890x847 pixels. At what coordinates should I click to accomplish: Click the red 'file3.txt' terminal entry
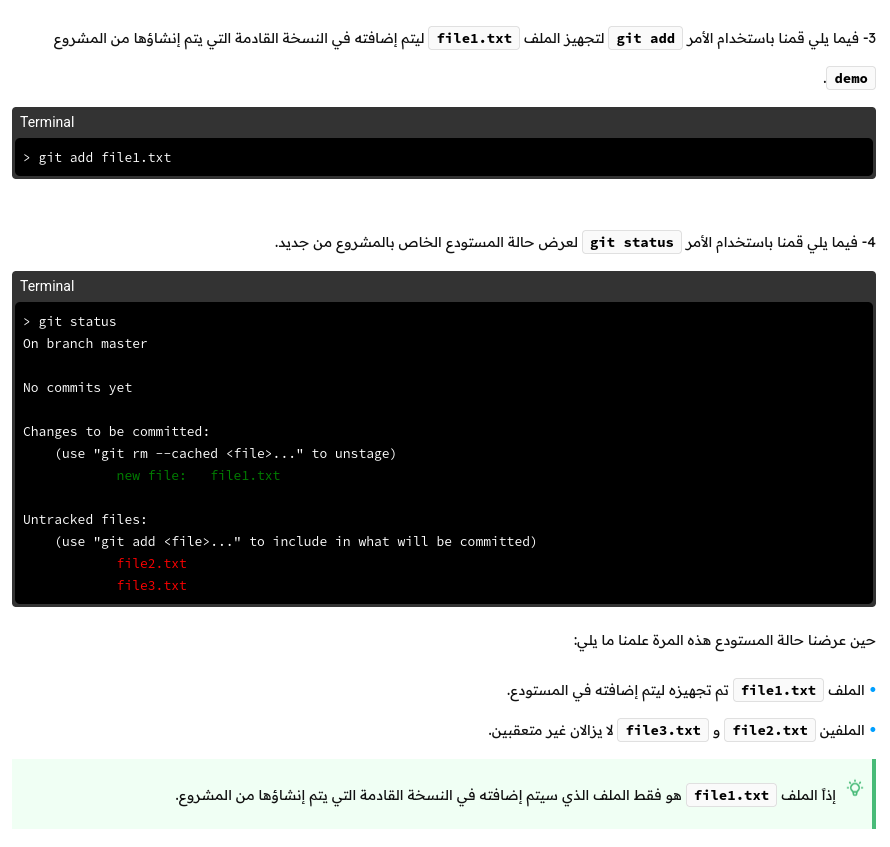pyautogui.click(x=152, y=586)
